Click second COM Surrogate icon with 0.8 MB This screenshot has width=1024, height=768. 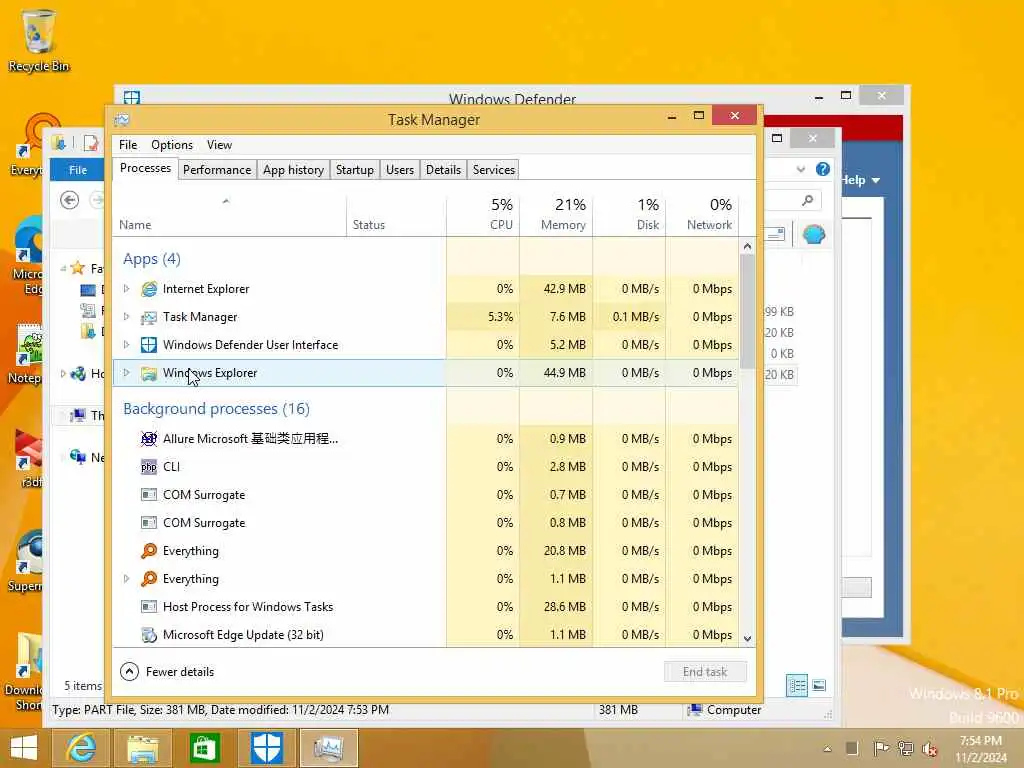click(149, 523)
